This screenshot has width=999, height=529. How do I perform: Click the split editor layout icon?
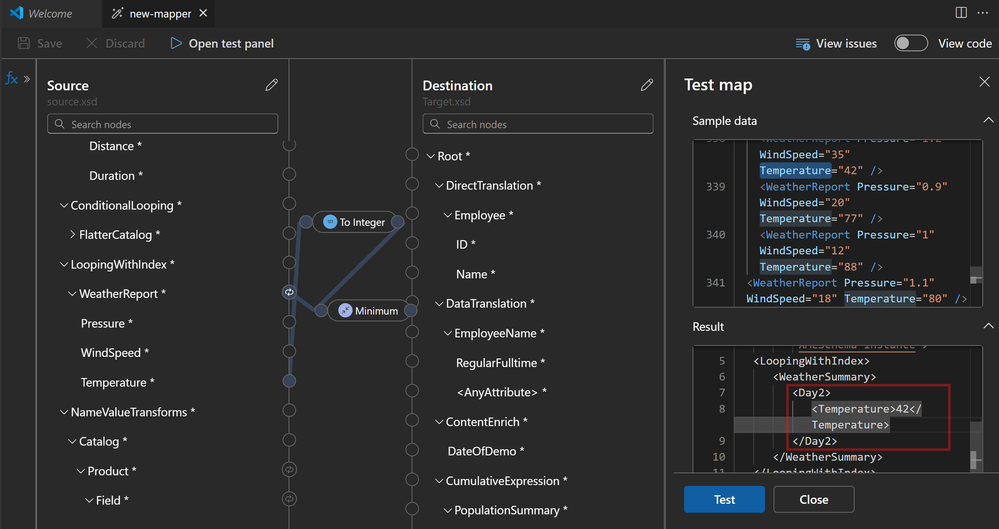click(x=961, y=13)
